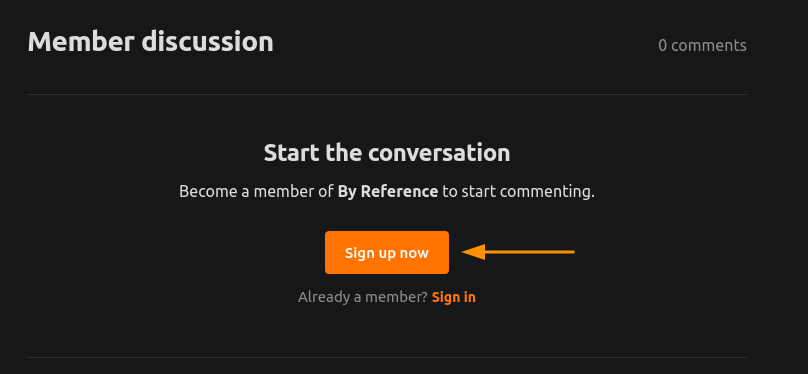Click the Start the conversation heading
Viewport: 808px width, 374px height.
386,153
